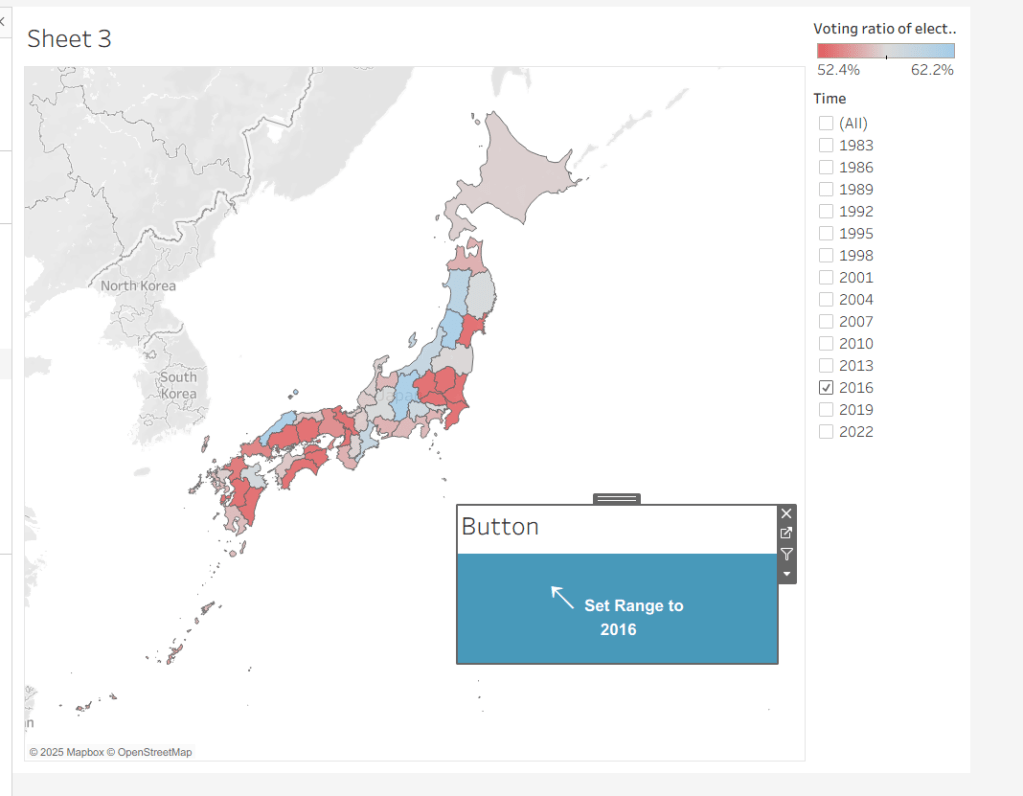Image resolution: width=1023 pixels, height=796 pixels.
Task: Check the (All) checkbox in Time filter
Action: [x=826, y=123]
